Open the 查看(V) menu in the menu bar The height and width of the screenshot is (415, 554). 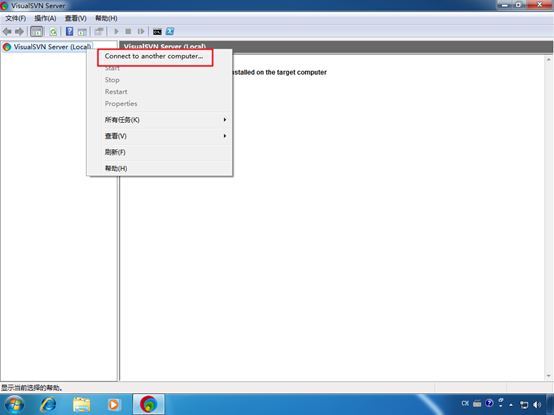pos(76,18)
